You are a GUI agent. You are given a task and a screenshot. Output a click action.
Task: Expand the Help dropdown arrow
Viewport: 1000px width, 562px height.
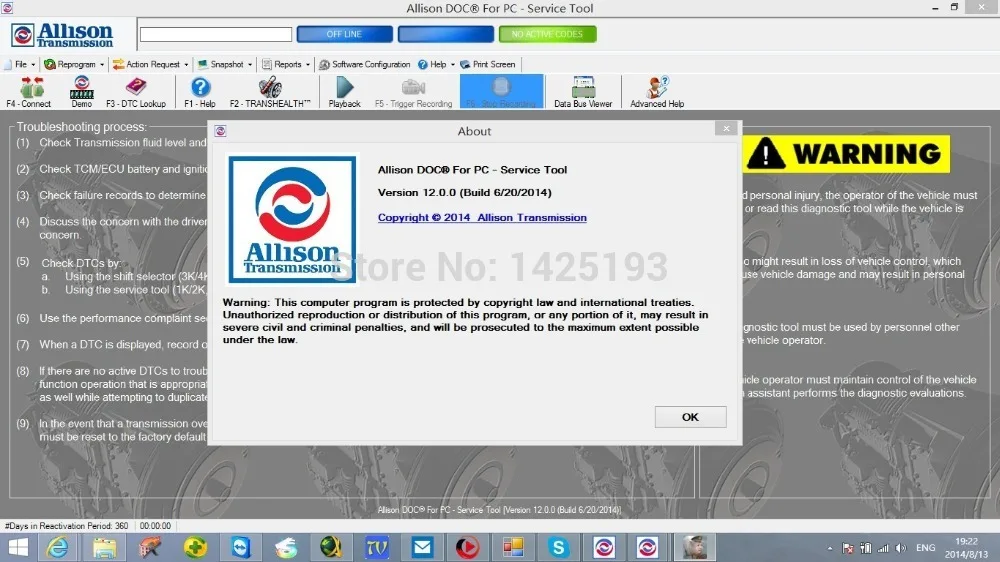(453, 64)
